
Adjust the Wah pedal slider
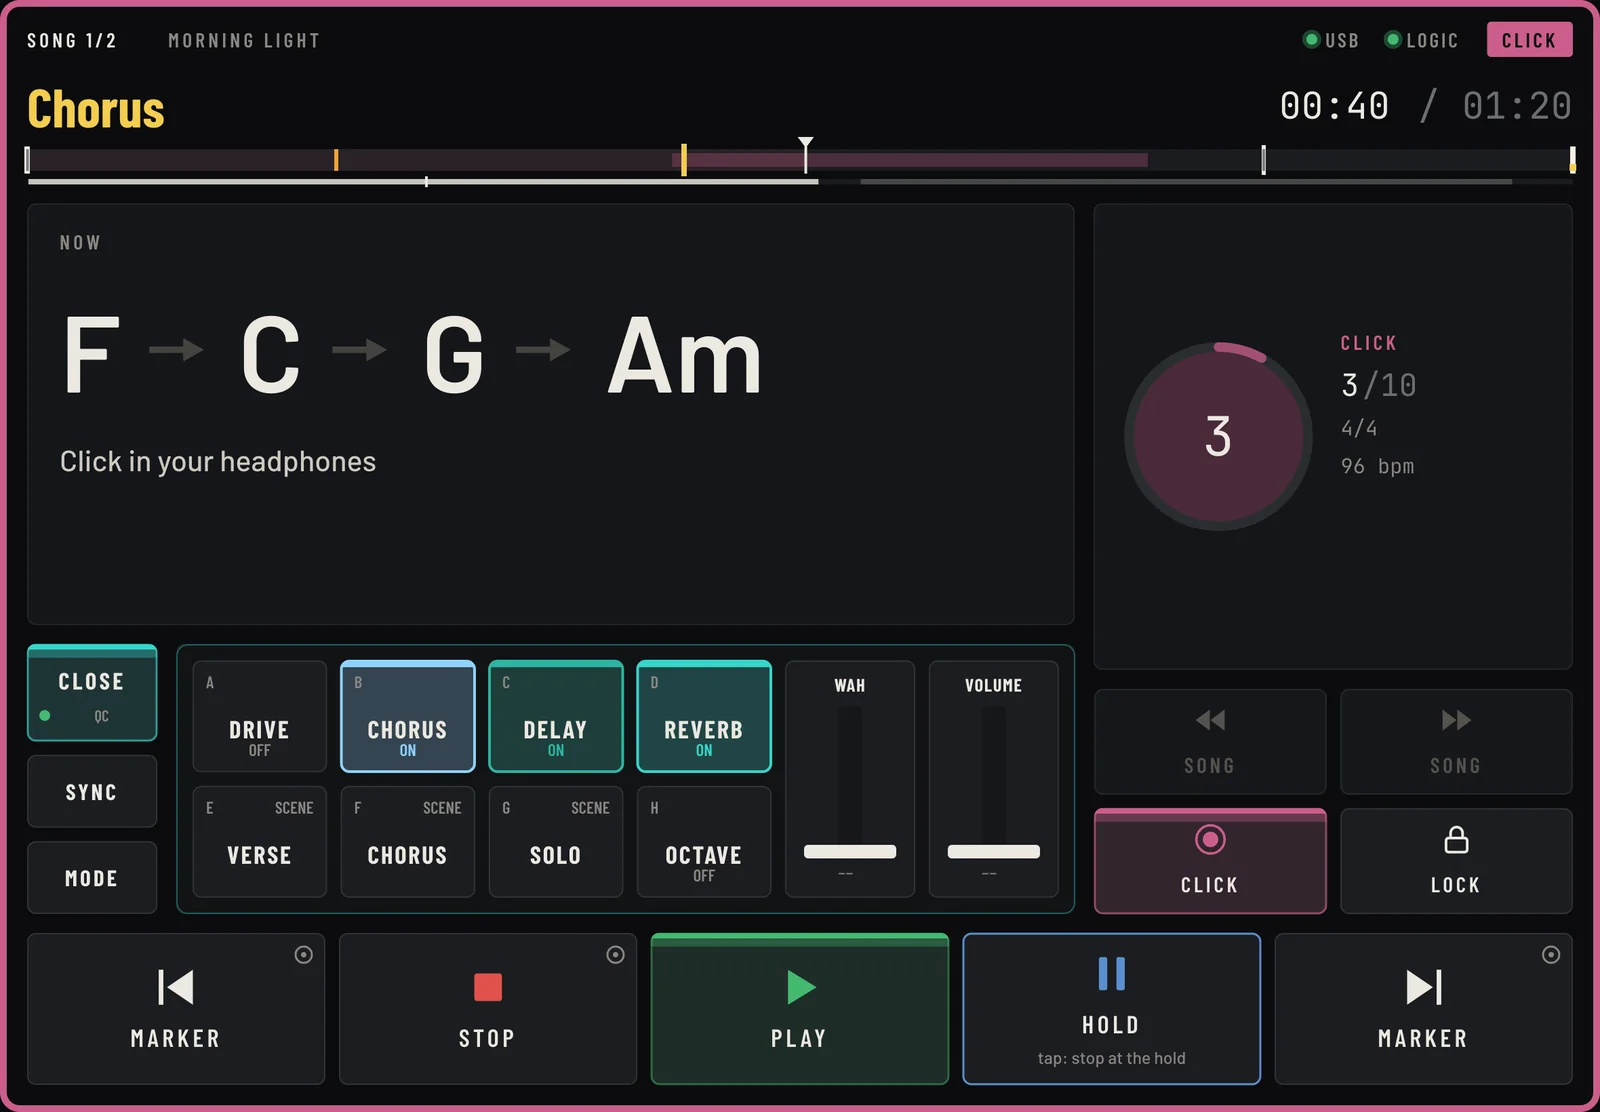click(850, 851)
